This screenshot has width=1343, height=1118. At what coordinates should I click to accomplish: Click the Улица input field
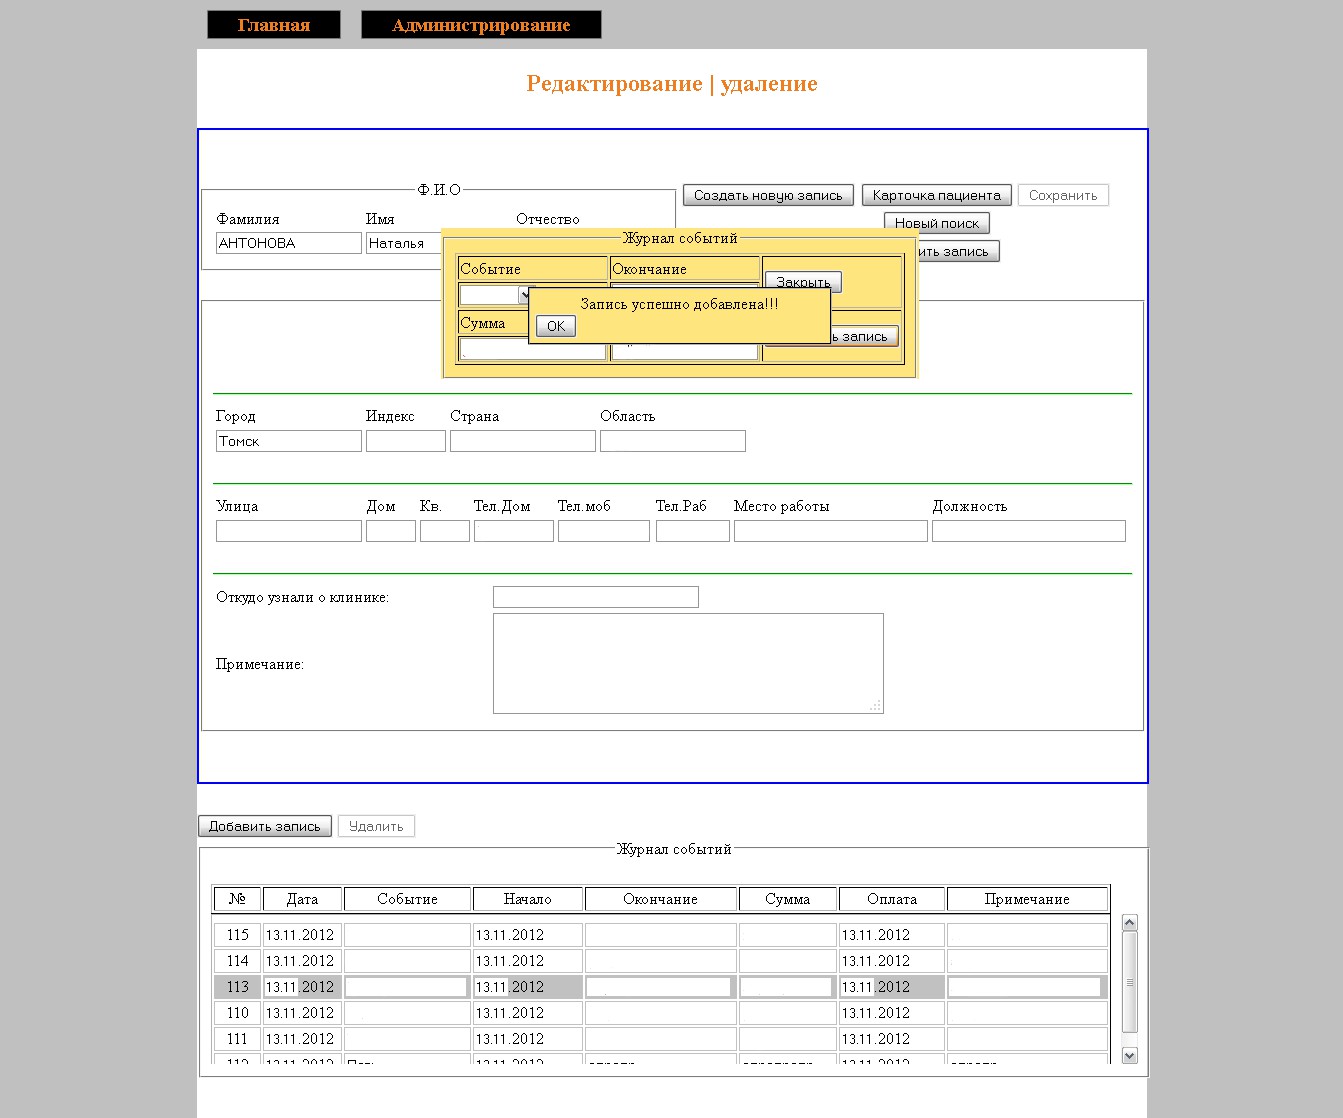click(x=289, y=531)
